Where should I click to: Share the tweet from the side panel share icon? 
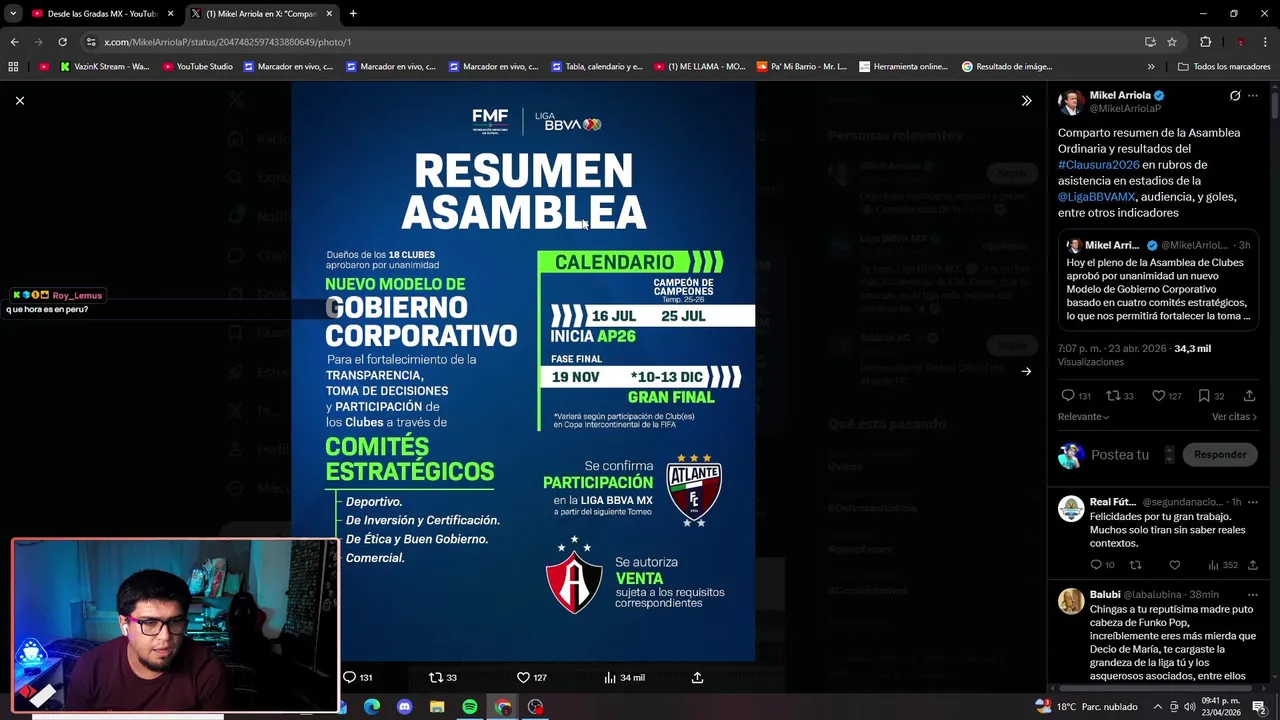click(x=1249, y=396)
